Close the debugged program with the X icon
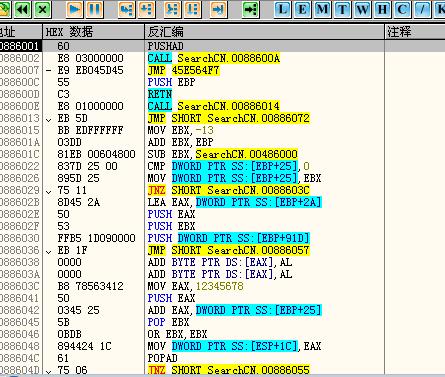The image size is (445, 377). pyautogui.click(x=43, y=9)
